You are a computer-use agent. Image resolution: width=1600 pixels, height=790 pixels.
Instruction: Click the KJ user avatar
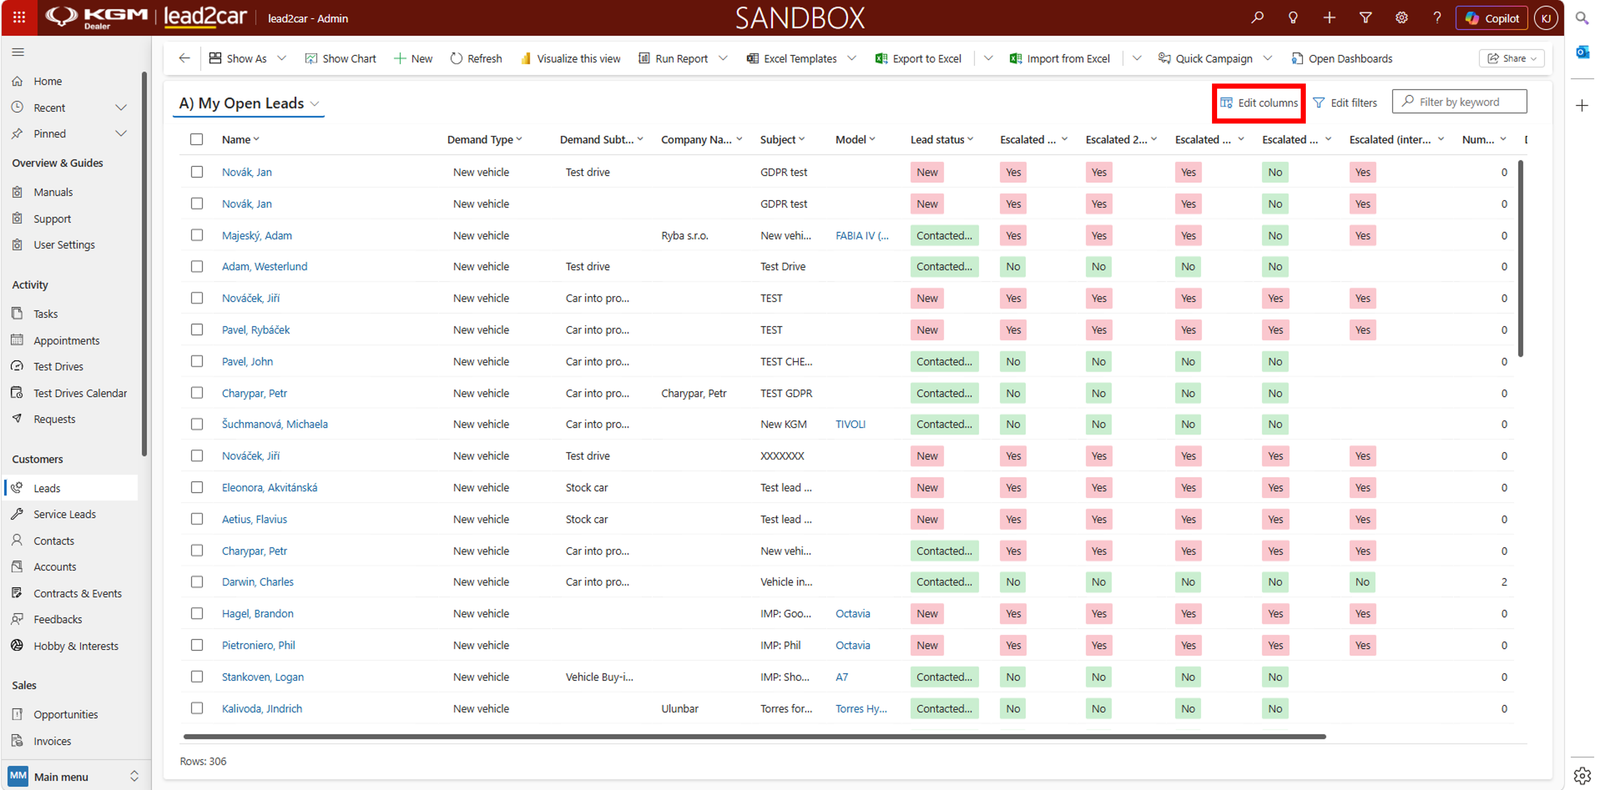click(x=1546, y=18)
